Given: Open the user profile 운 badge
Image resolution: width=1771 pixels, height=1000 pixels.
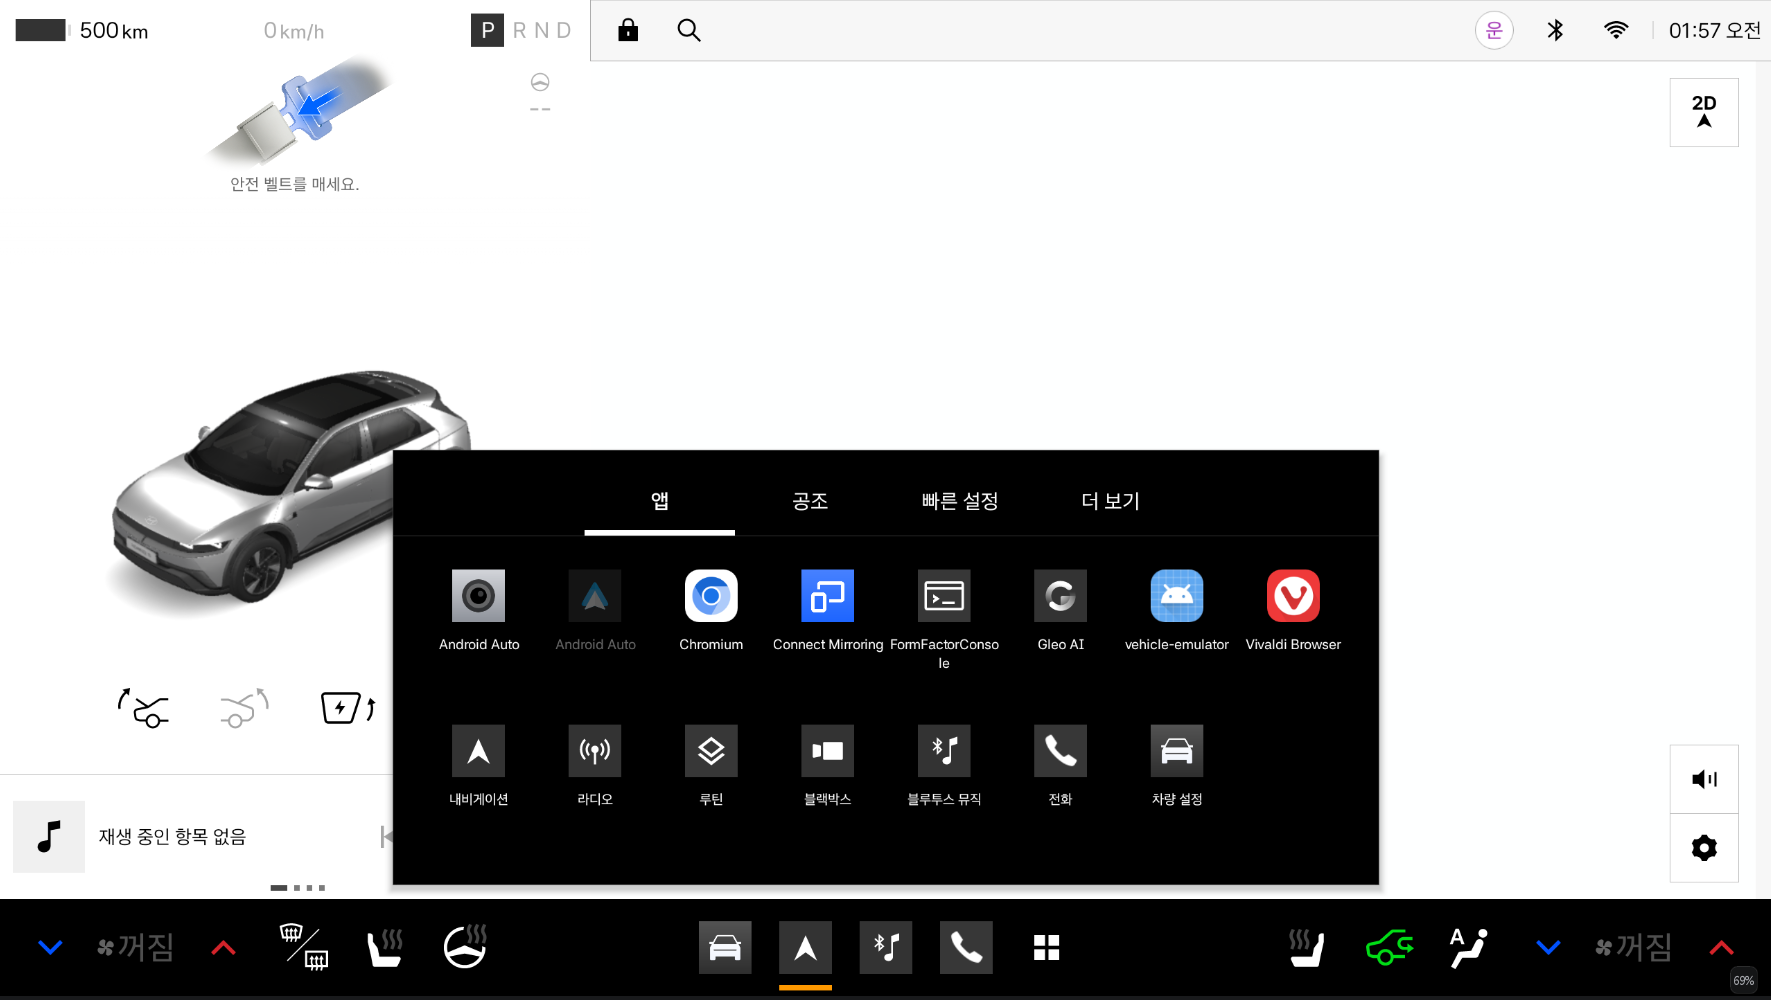Looking at the screenshot, I should (1494, 30).
